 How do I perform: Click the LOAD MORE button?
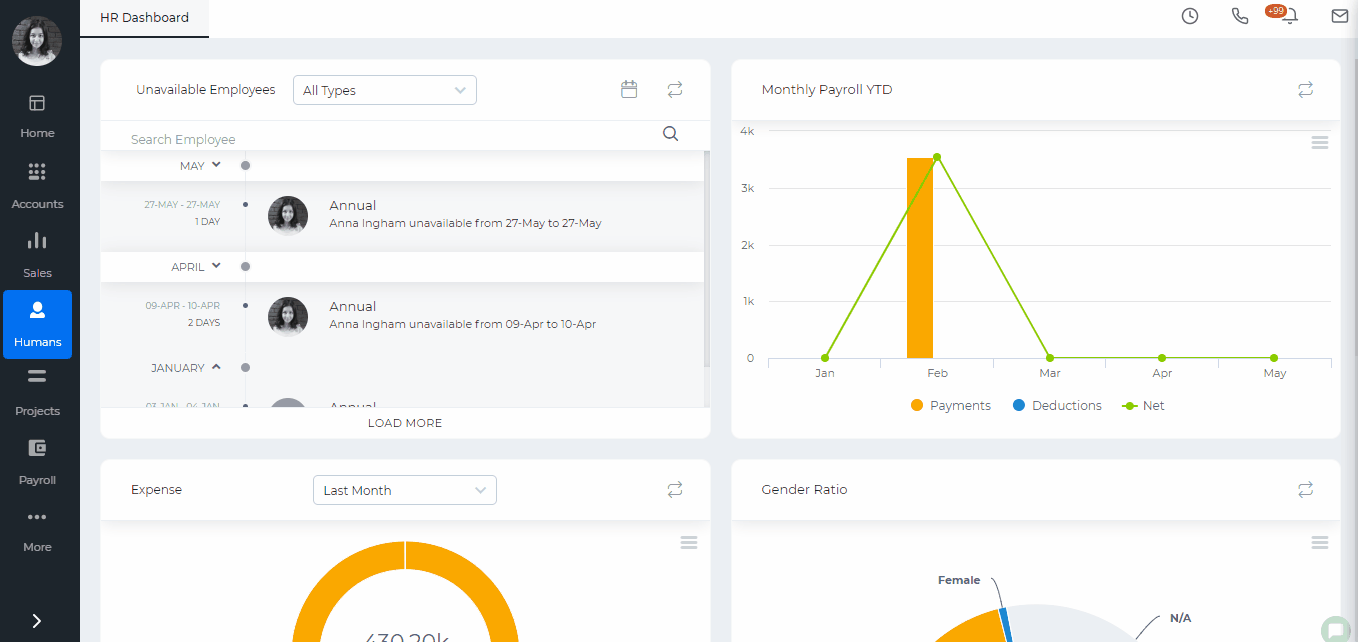click(405, 423)
